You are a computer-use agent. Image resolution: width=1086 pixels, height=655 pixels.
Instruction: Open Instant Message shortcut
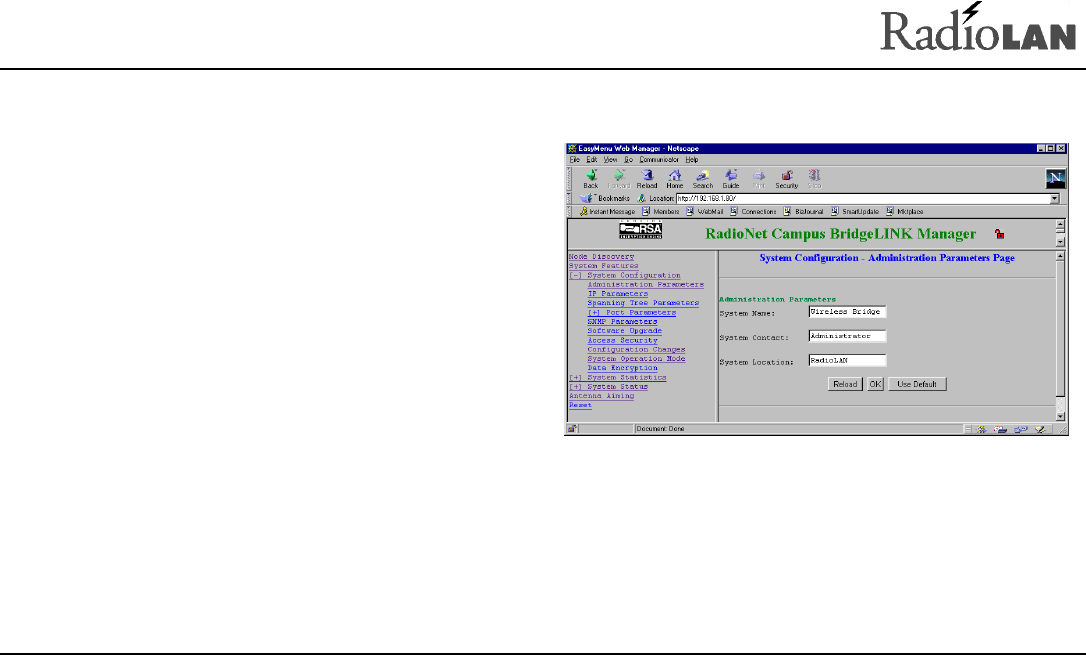(607, 212)
